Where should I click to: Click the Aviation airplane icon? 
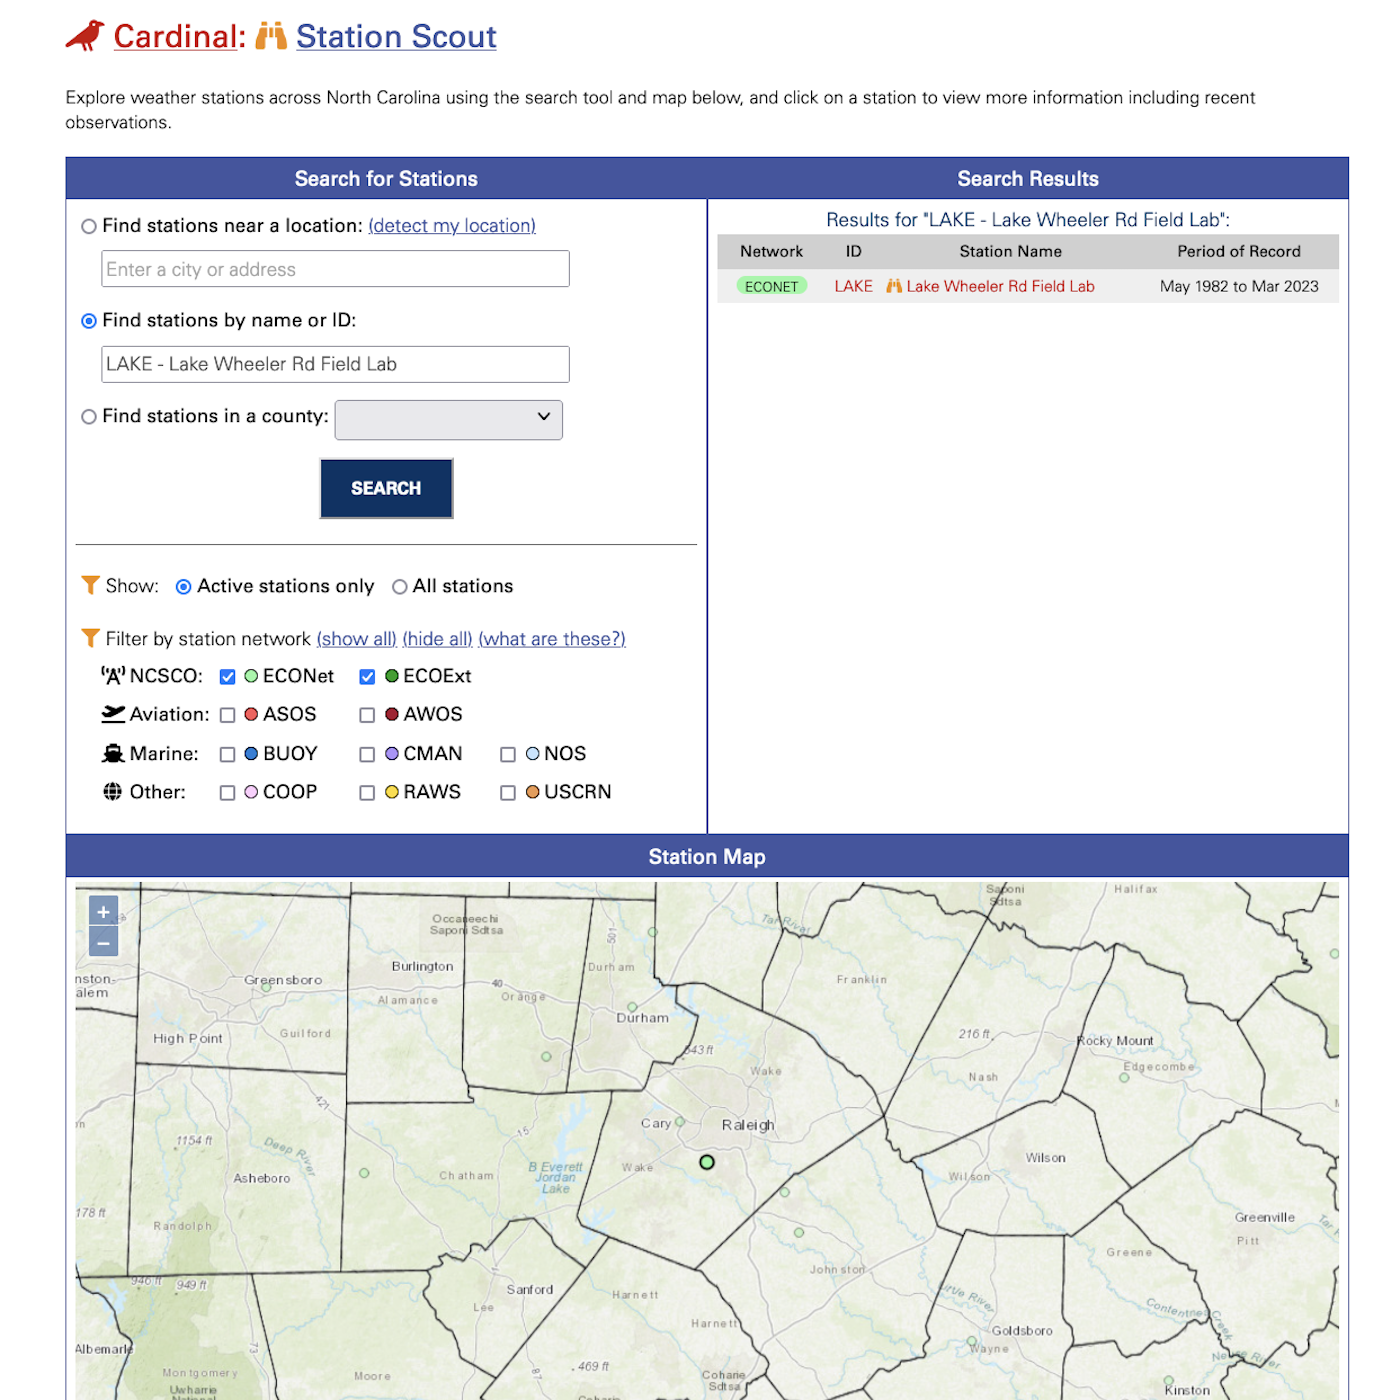(x=113, y=713)
